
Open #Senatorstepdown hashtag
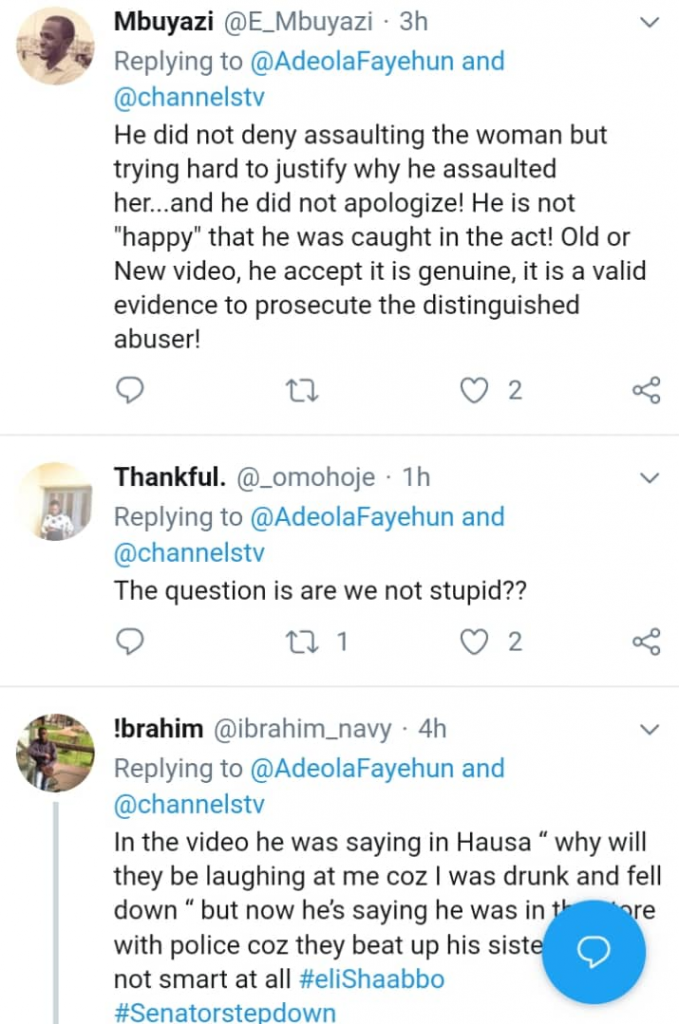[x=225, y=1010]
